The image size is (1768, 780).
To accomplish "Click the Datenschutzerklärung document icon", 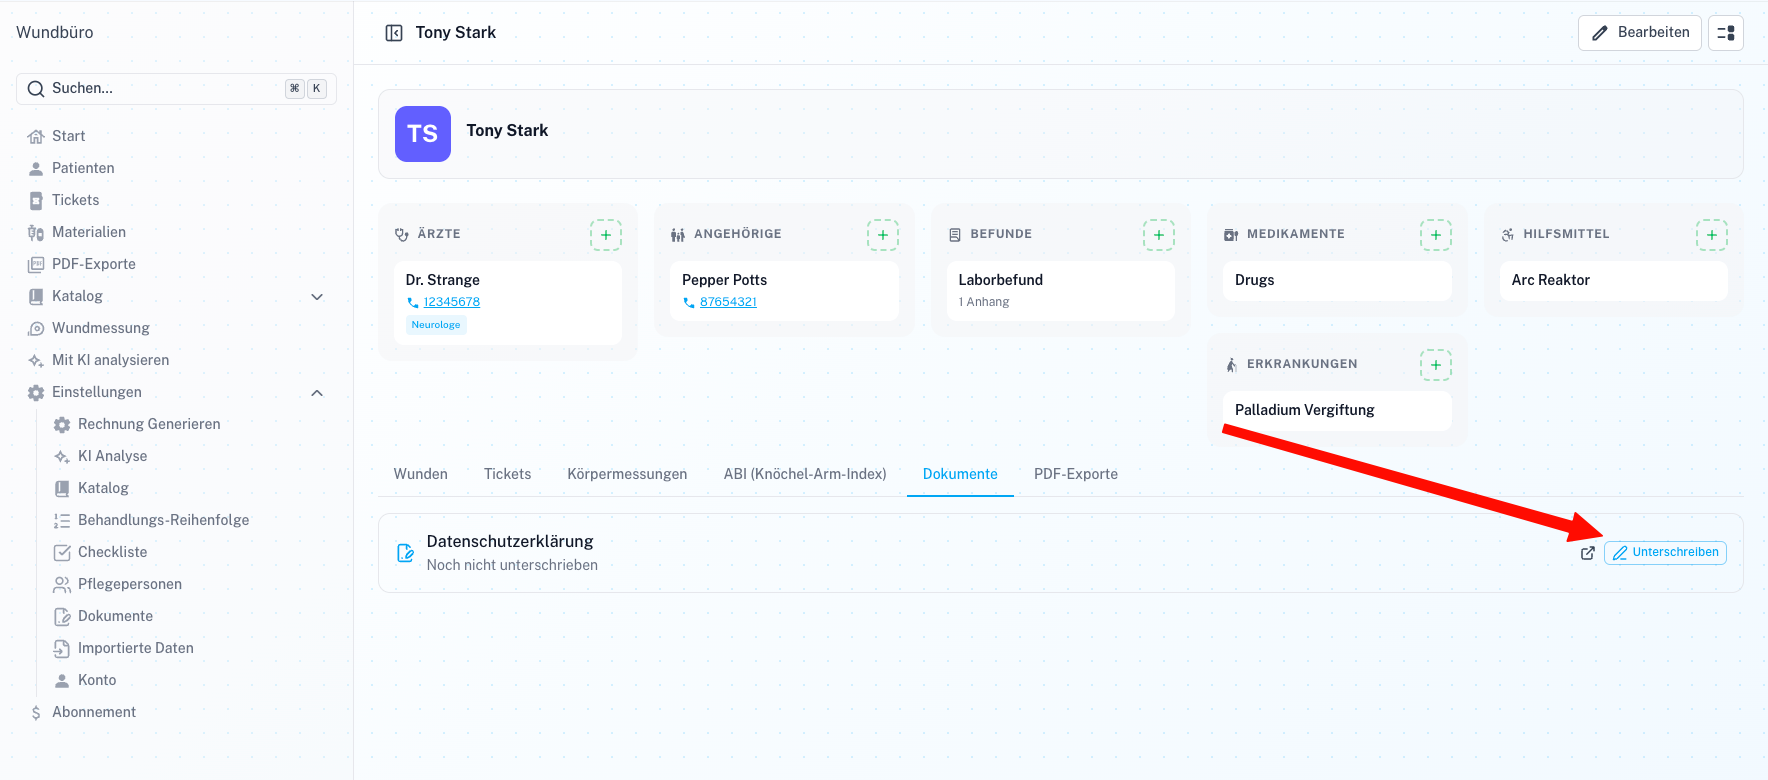I will (x=405, y=553).
